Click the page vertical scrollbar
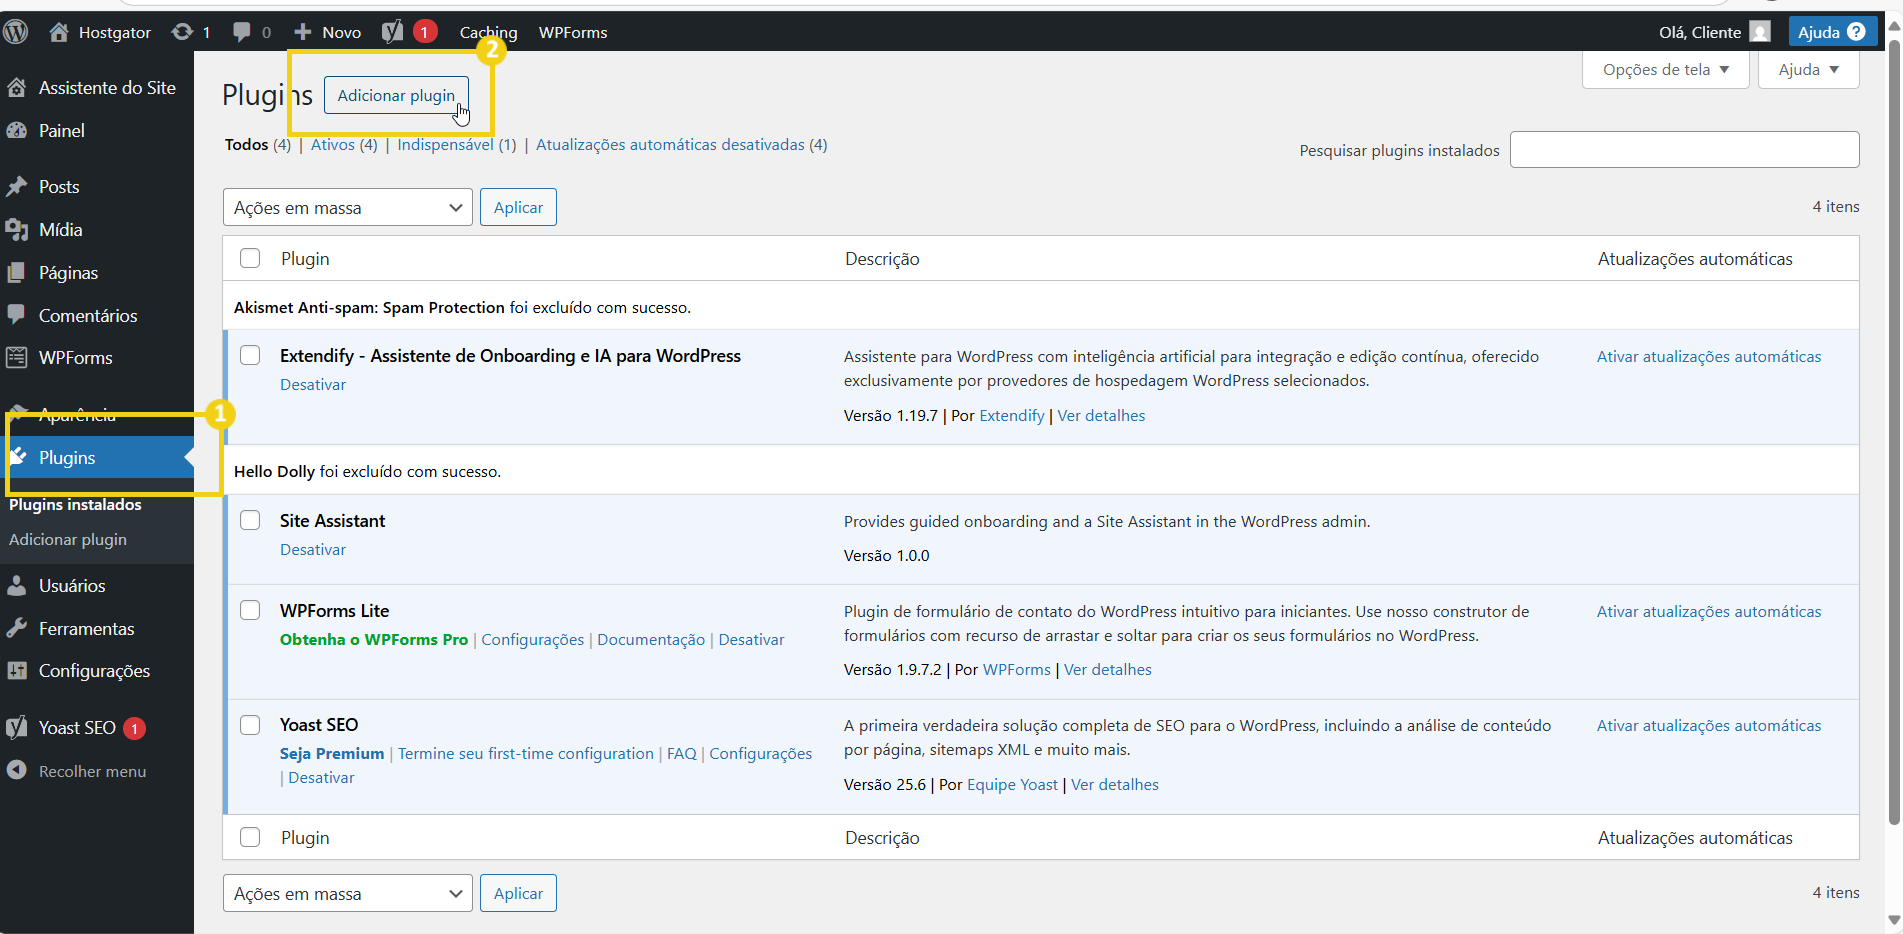Viewport: 1903px width, 934px height. point(1893,430)
